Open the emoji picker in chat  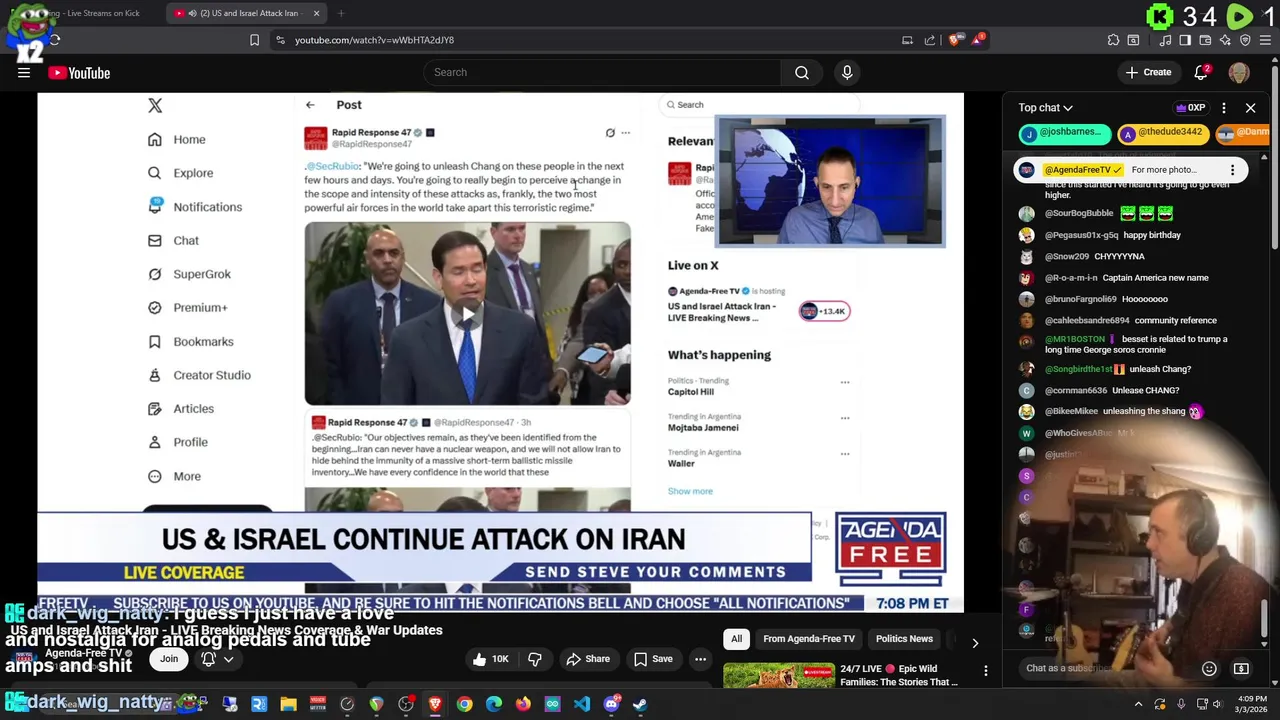(x=1209, y=668)
